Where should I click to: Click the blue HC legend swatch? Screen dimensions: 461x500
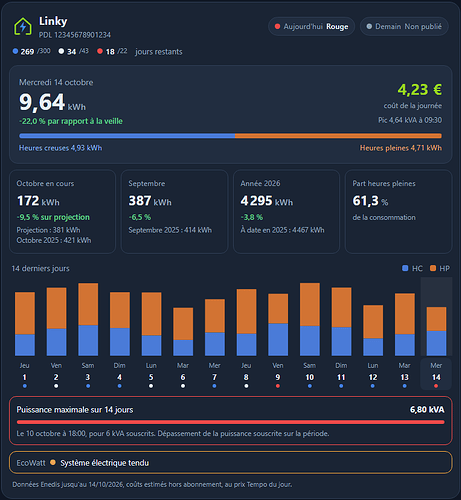coord(405,268)
